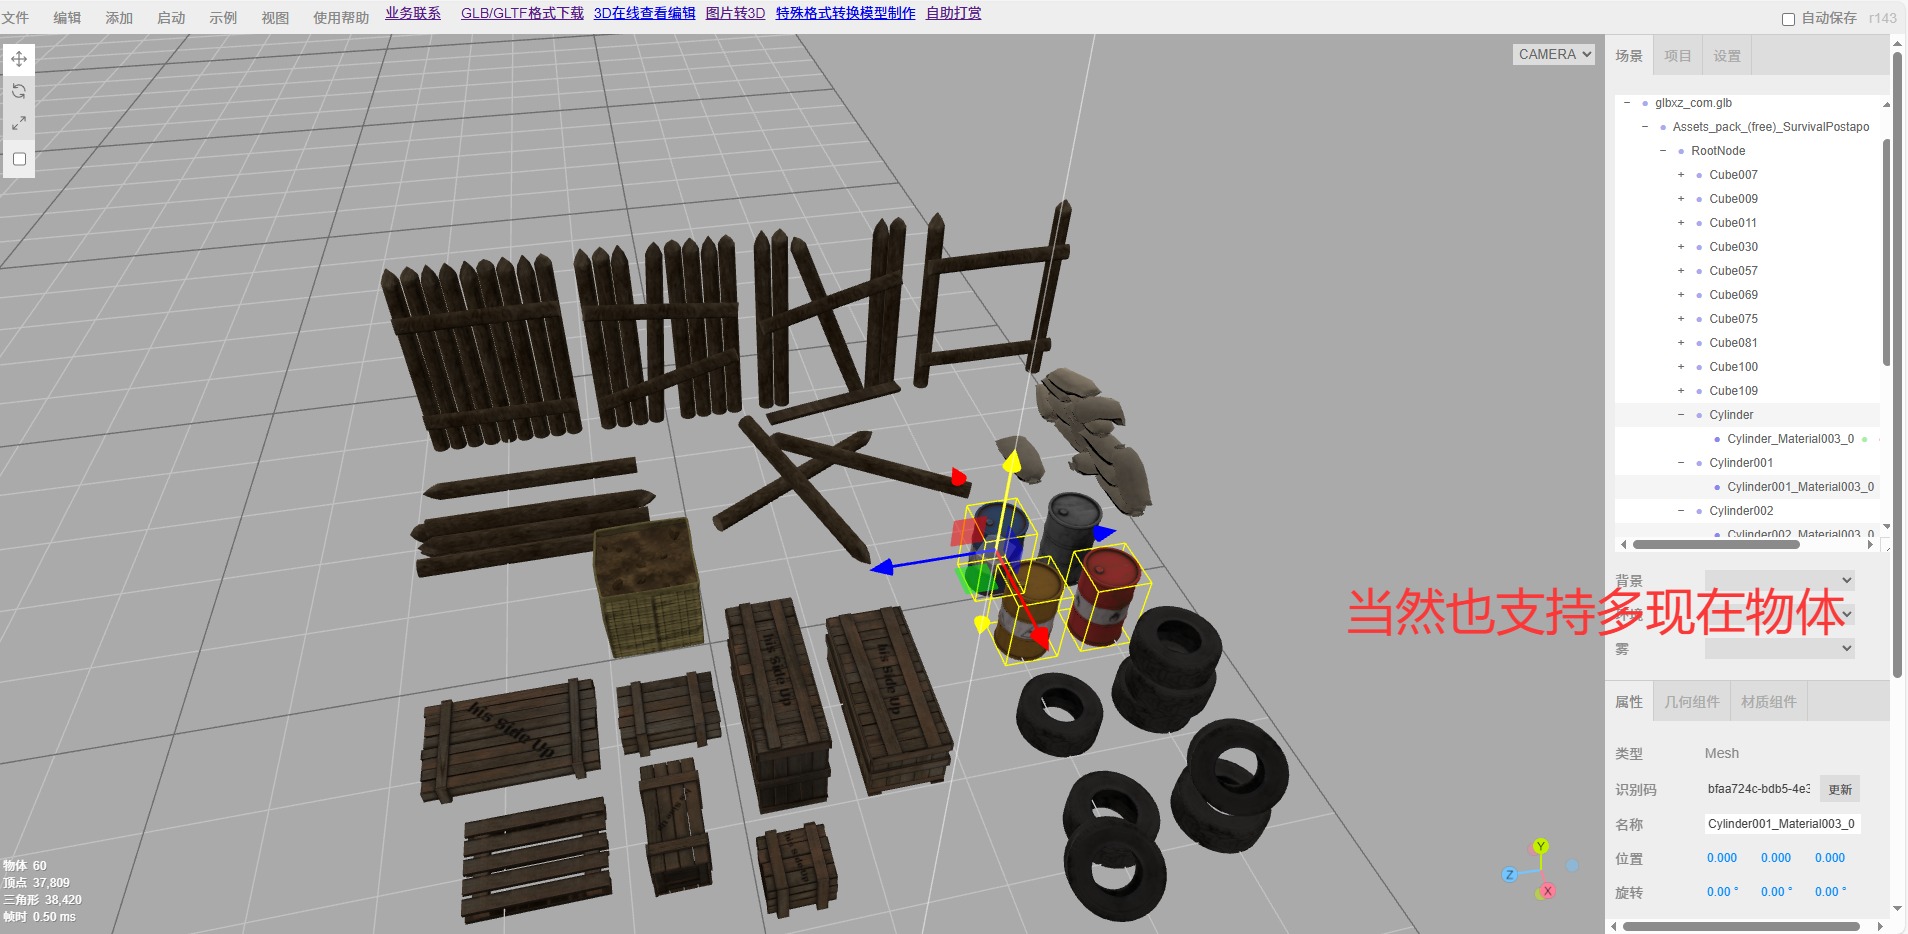Open the 图片转3D link
This screenshot has width=1908, height=934.
735,13
